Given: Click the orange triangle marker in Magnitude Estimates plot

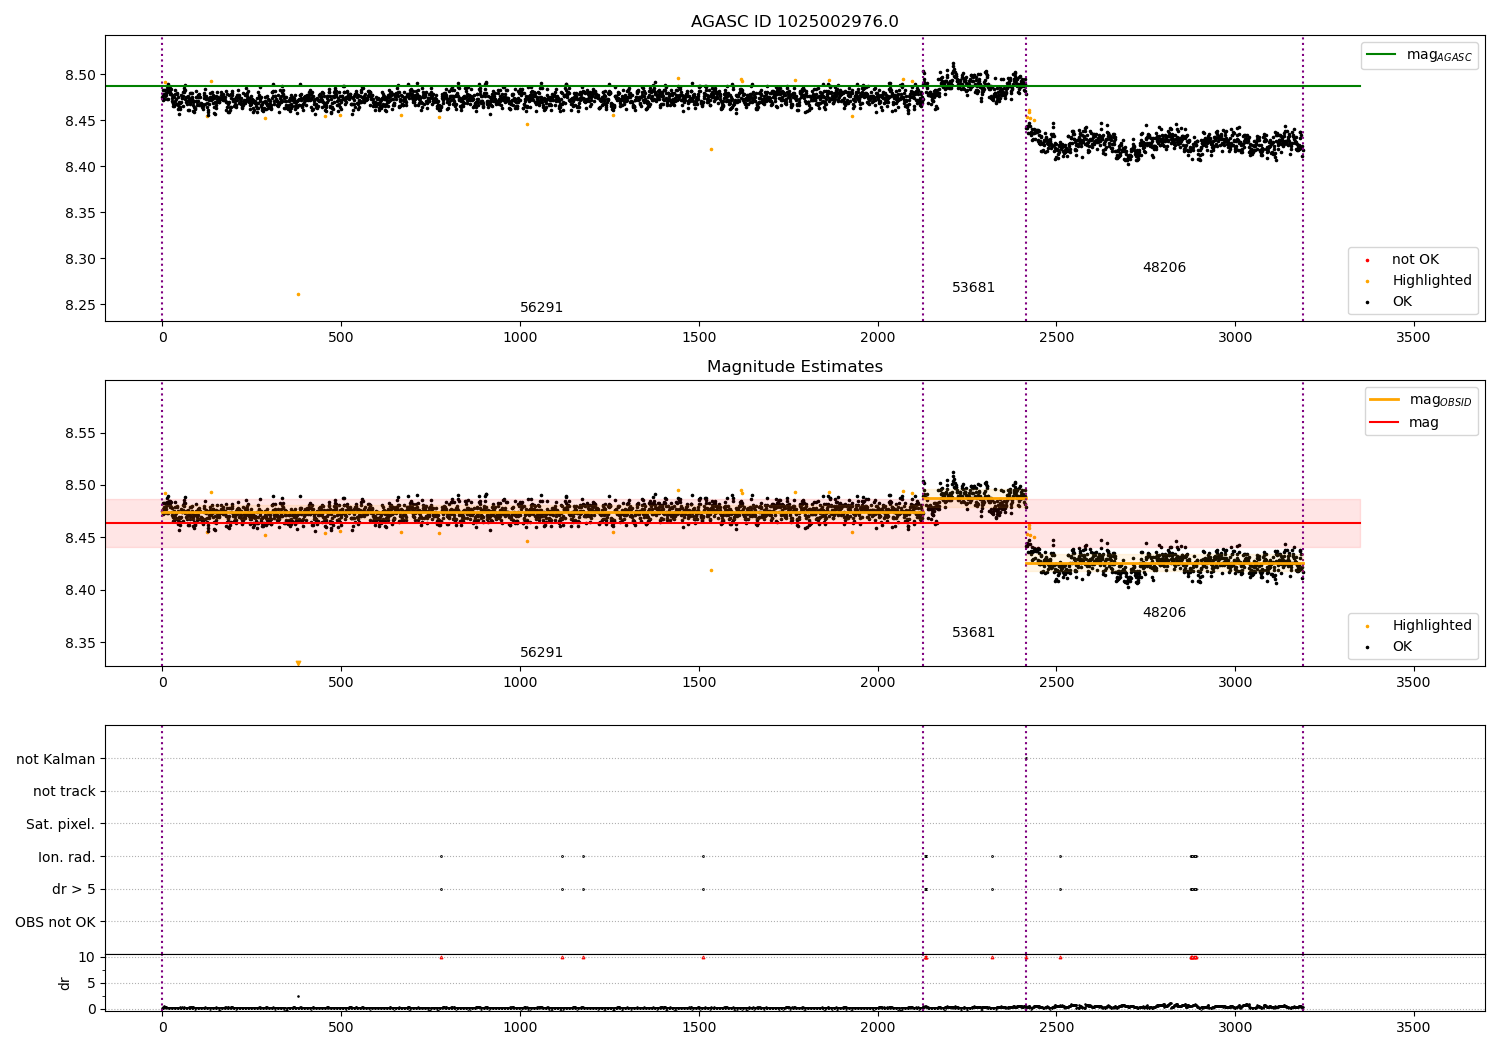Looking at the screenshot, I should tap(298, 663).
